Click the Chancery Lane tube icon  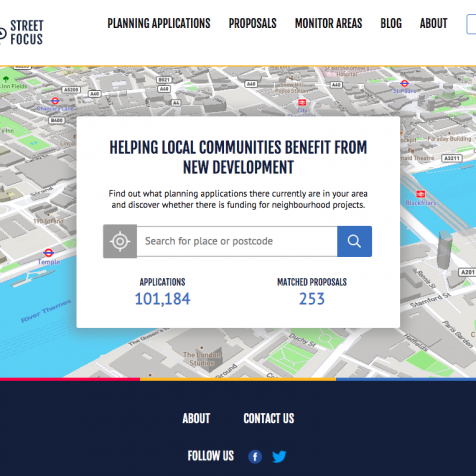(55, 100)
